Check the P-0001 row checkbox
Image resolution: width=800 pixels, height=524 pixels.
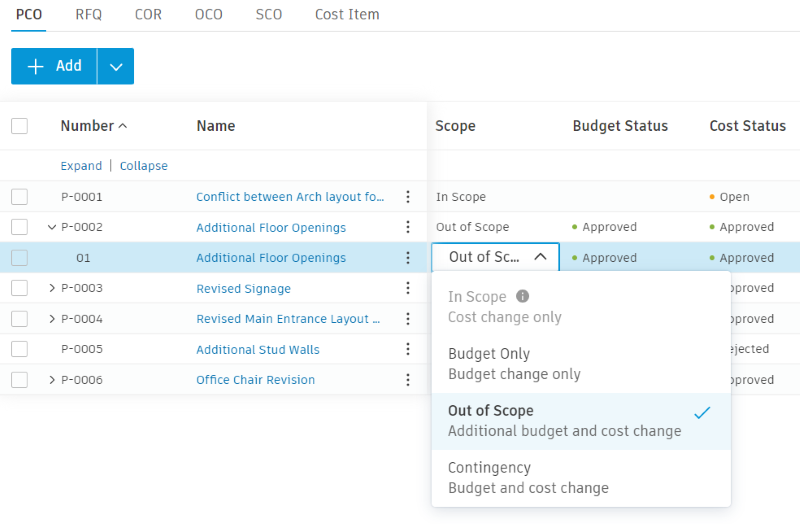coord(19,197)
